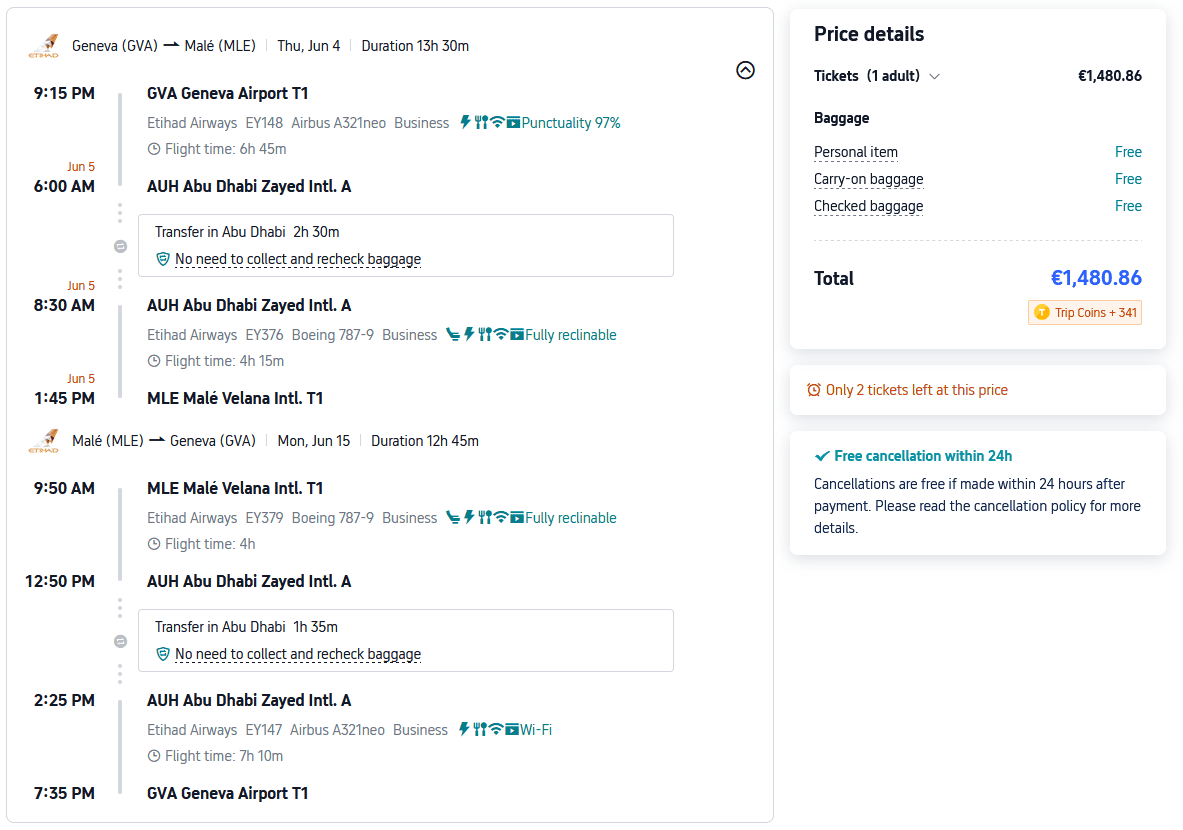Click the Free cancellation within 24h heading

pos(923,456)
